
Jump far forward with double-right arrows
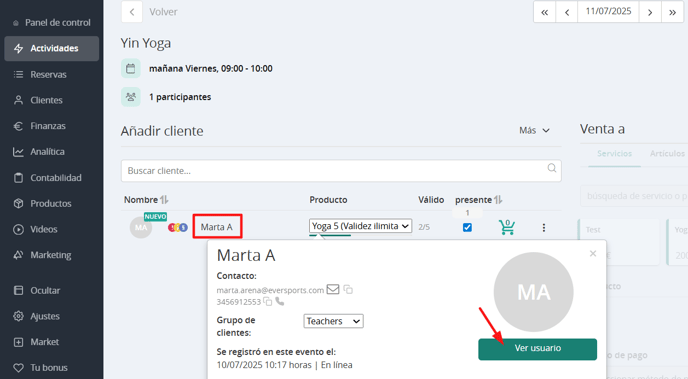click(672, 12)
